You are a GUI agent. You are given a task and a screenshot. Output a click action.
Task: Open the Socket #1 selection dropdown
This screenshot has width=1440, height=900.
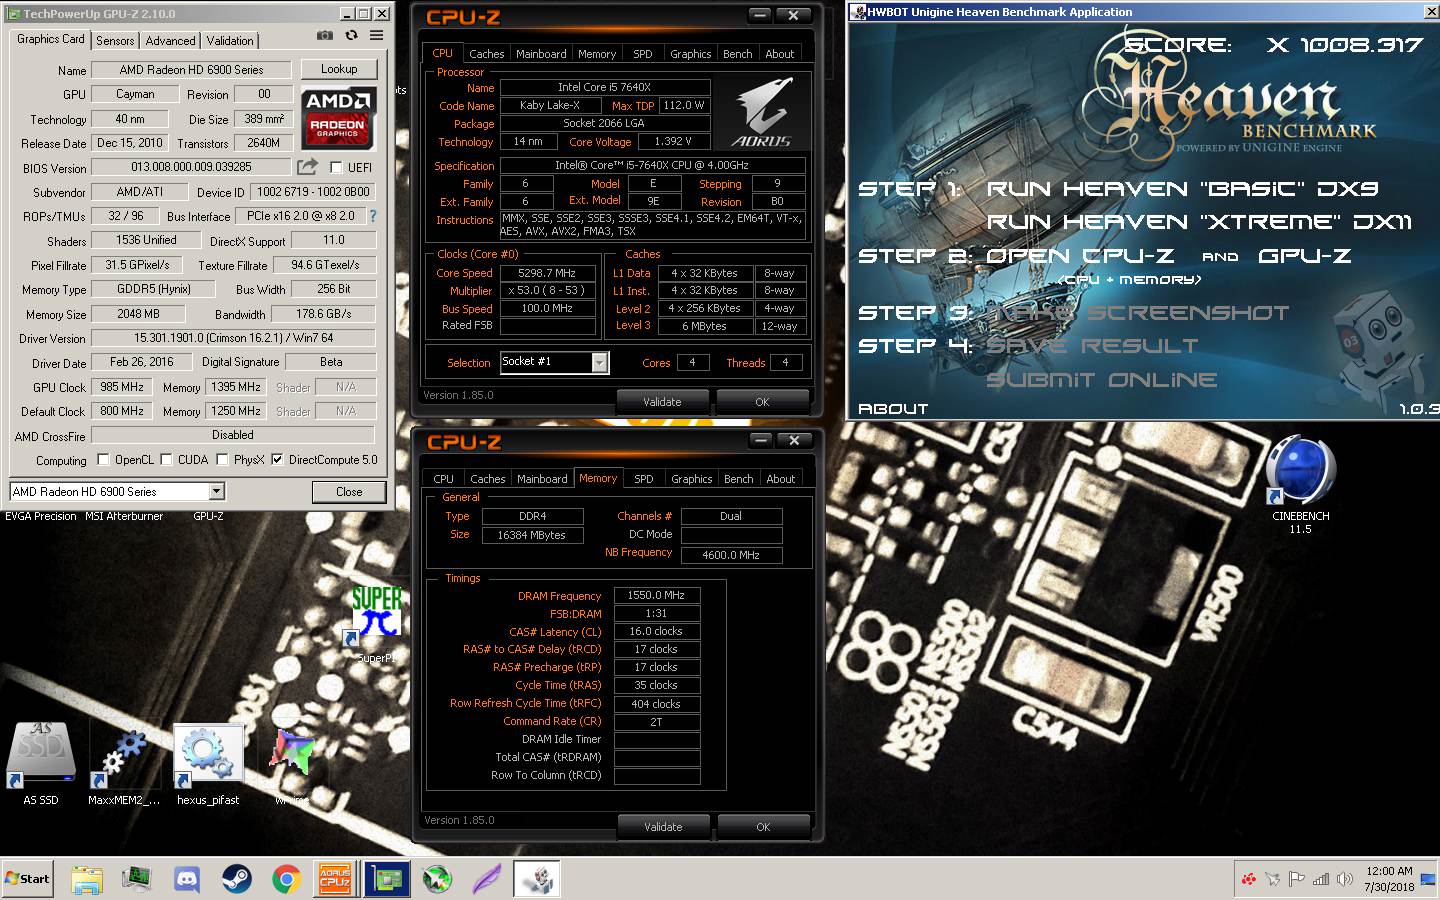click(x=599, y=362)
